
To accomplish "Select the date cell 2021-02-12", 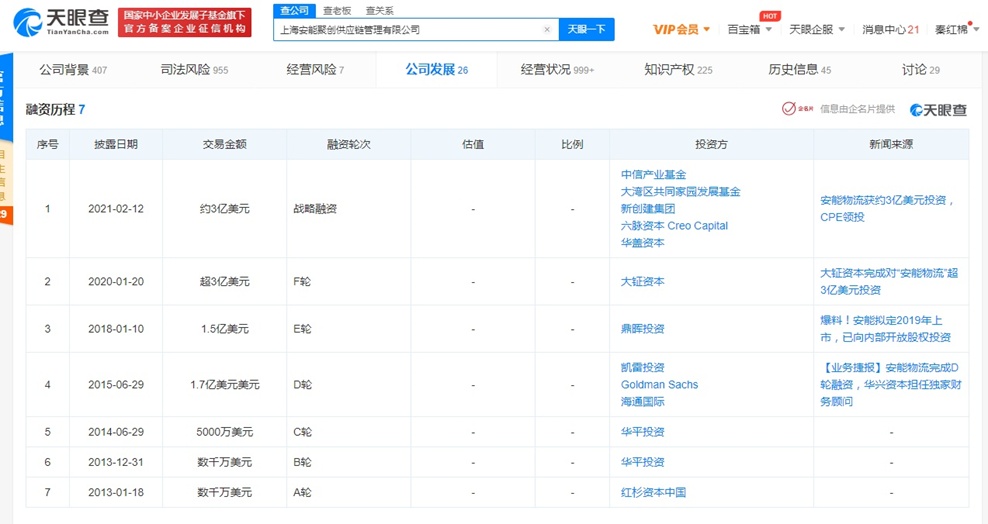I will click(116, 208).
